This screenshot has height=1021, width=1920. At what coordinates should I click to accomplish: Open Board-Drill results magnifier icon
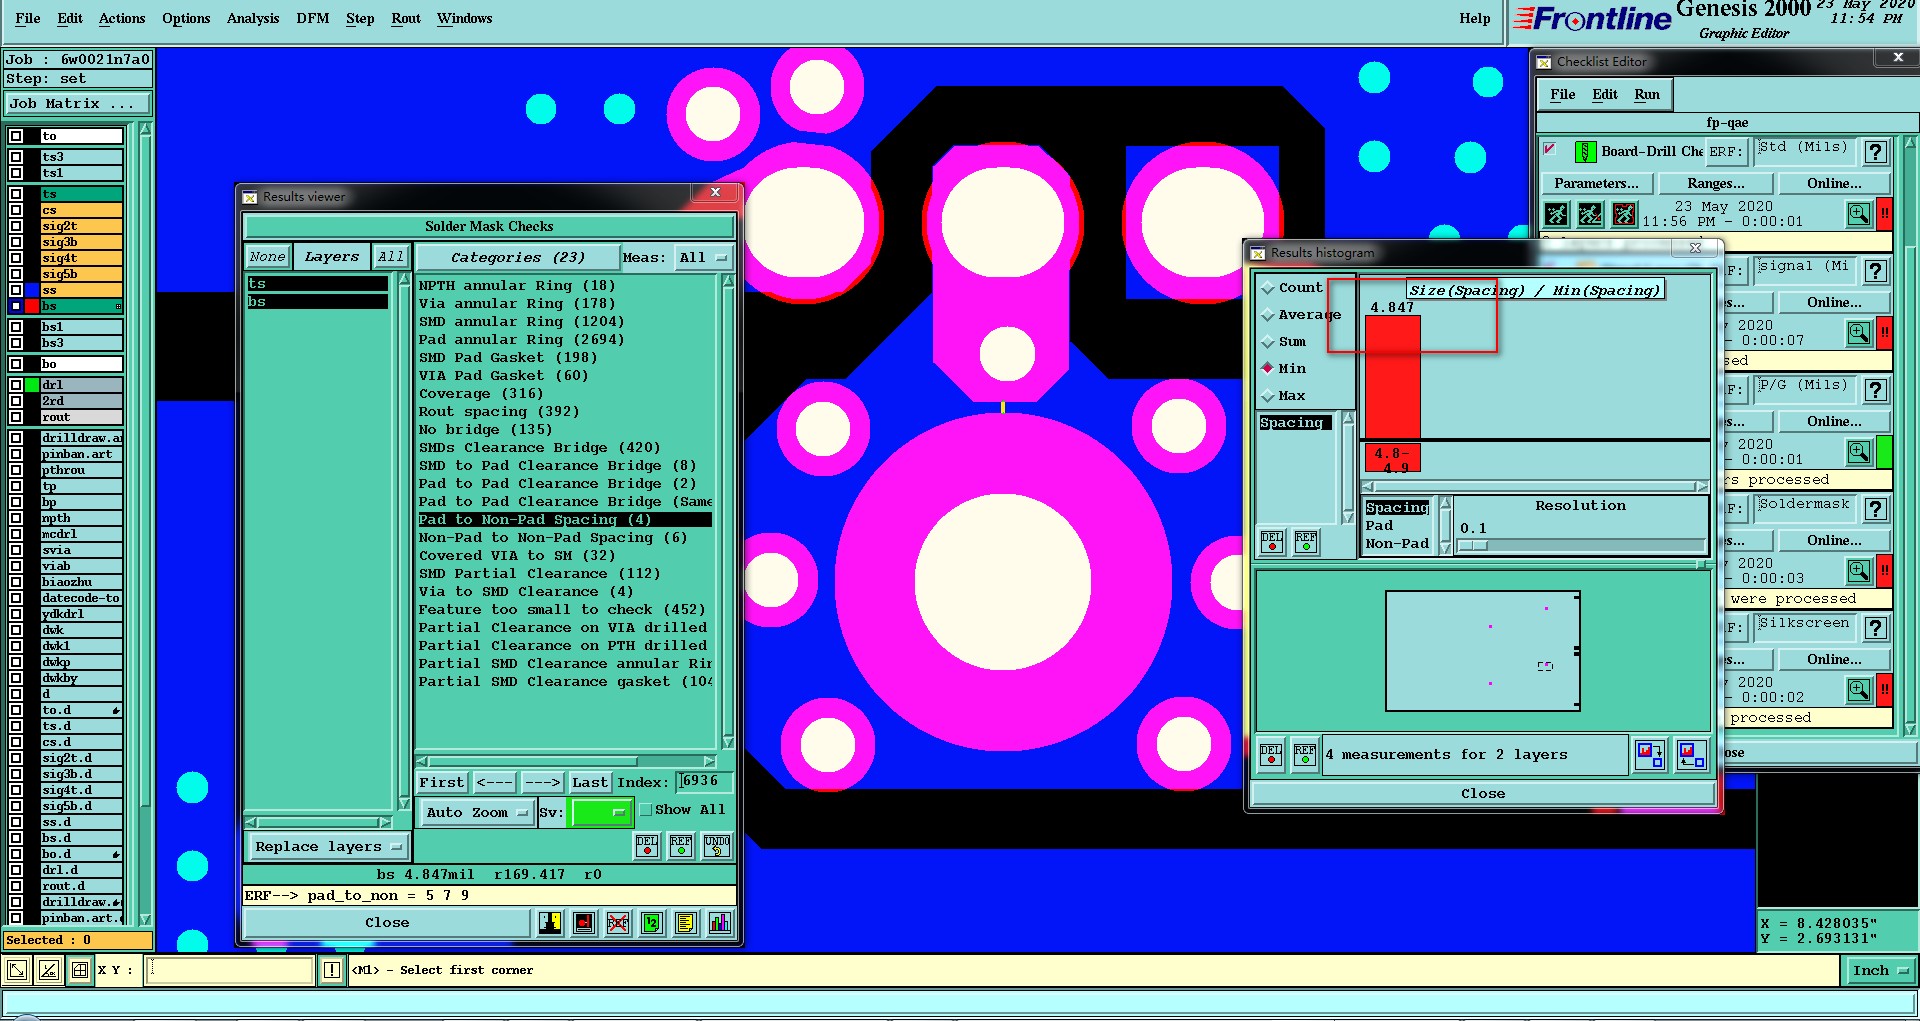[1858, 214]
